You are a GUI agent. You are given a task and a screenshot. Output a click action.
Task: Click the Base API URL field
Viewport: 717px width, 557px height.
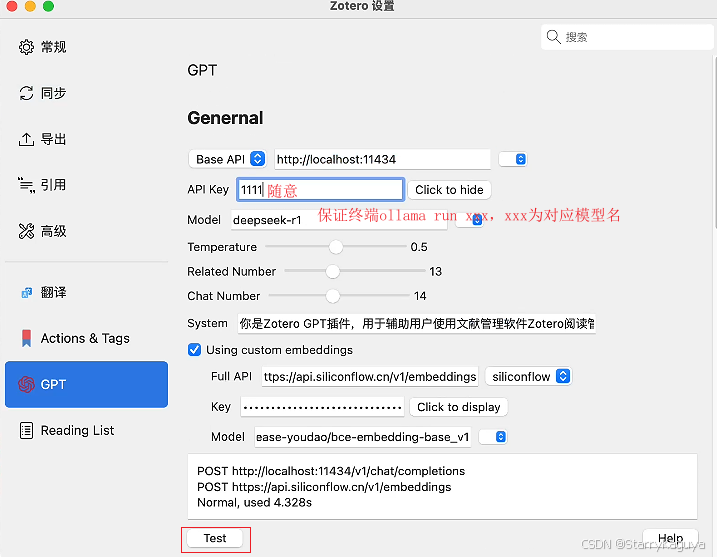click(x=382, y=159)
